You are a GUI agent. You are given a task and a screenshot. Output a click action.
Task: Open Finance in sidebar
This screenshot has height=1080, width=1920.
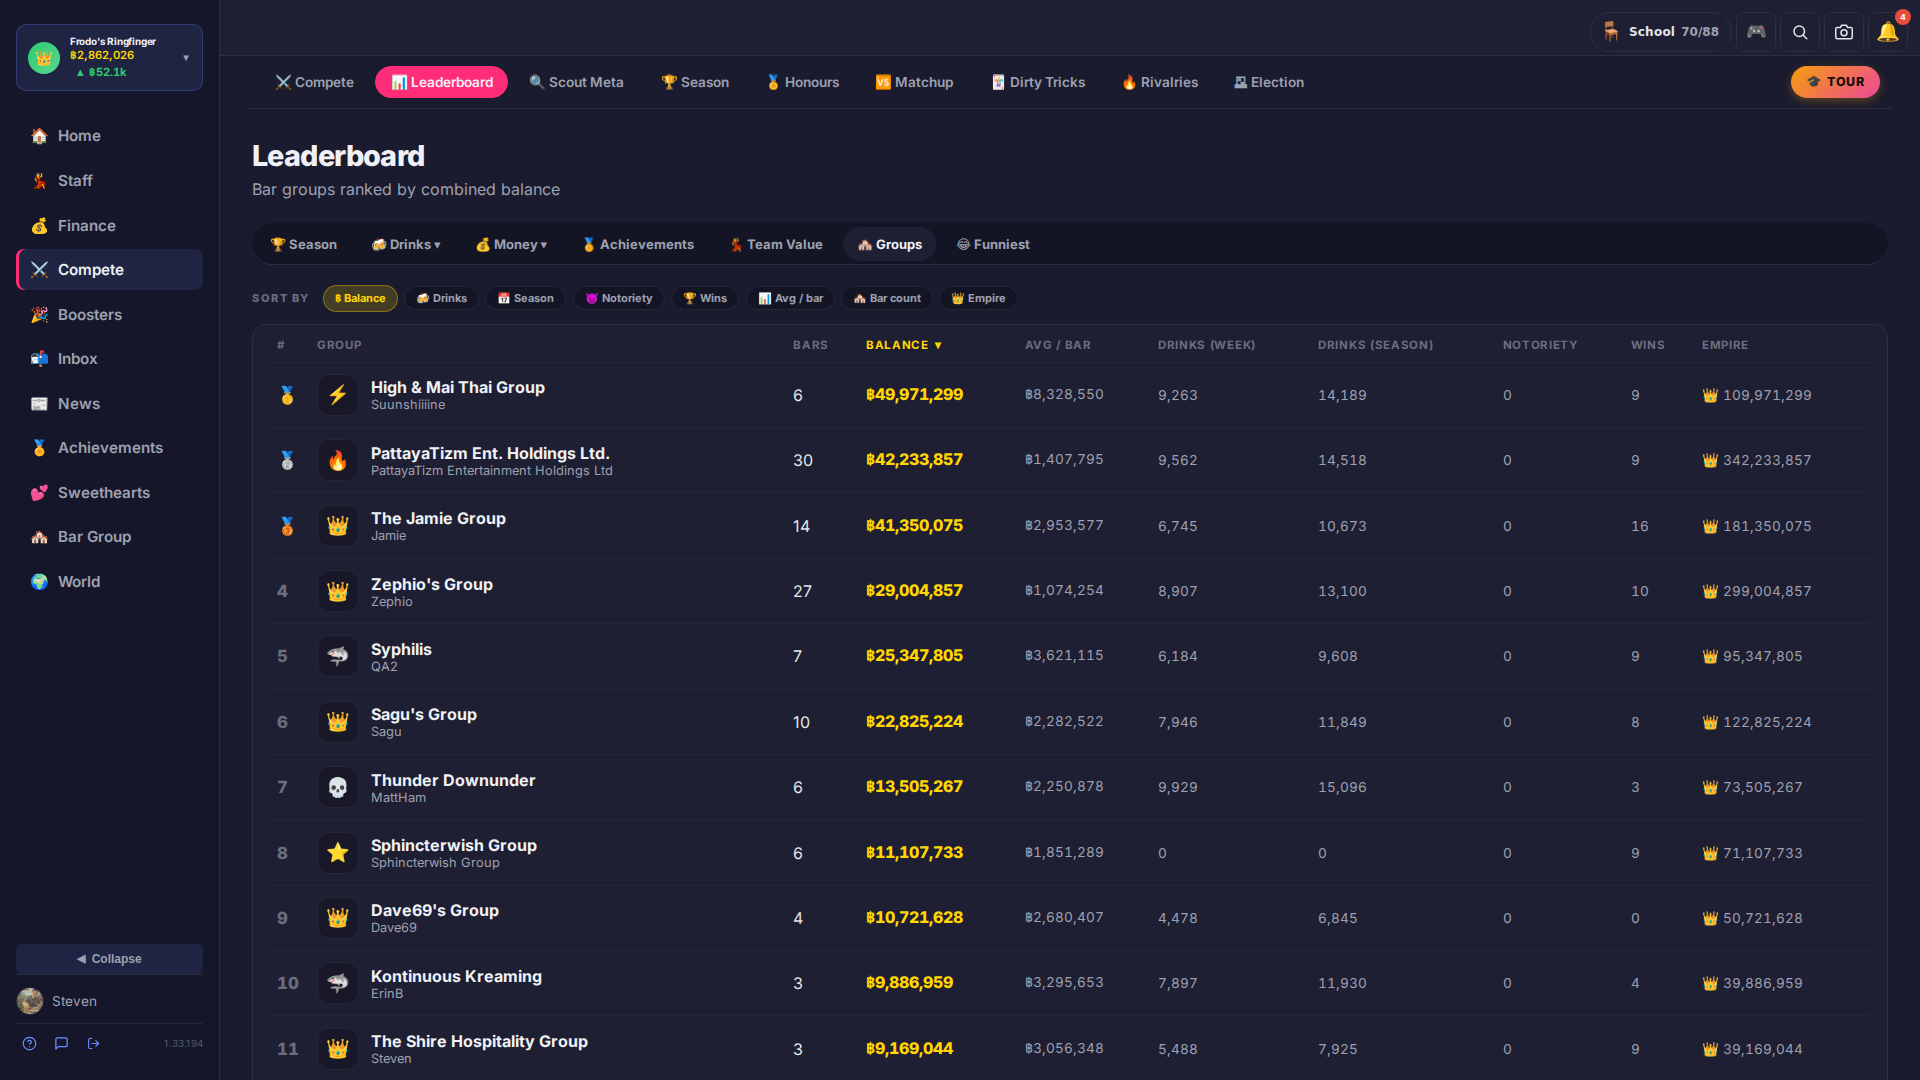pos(109,226)
